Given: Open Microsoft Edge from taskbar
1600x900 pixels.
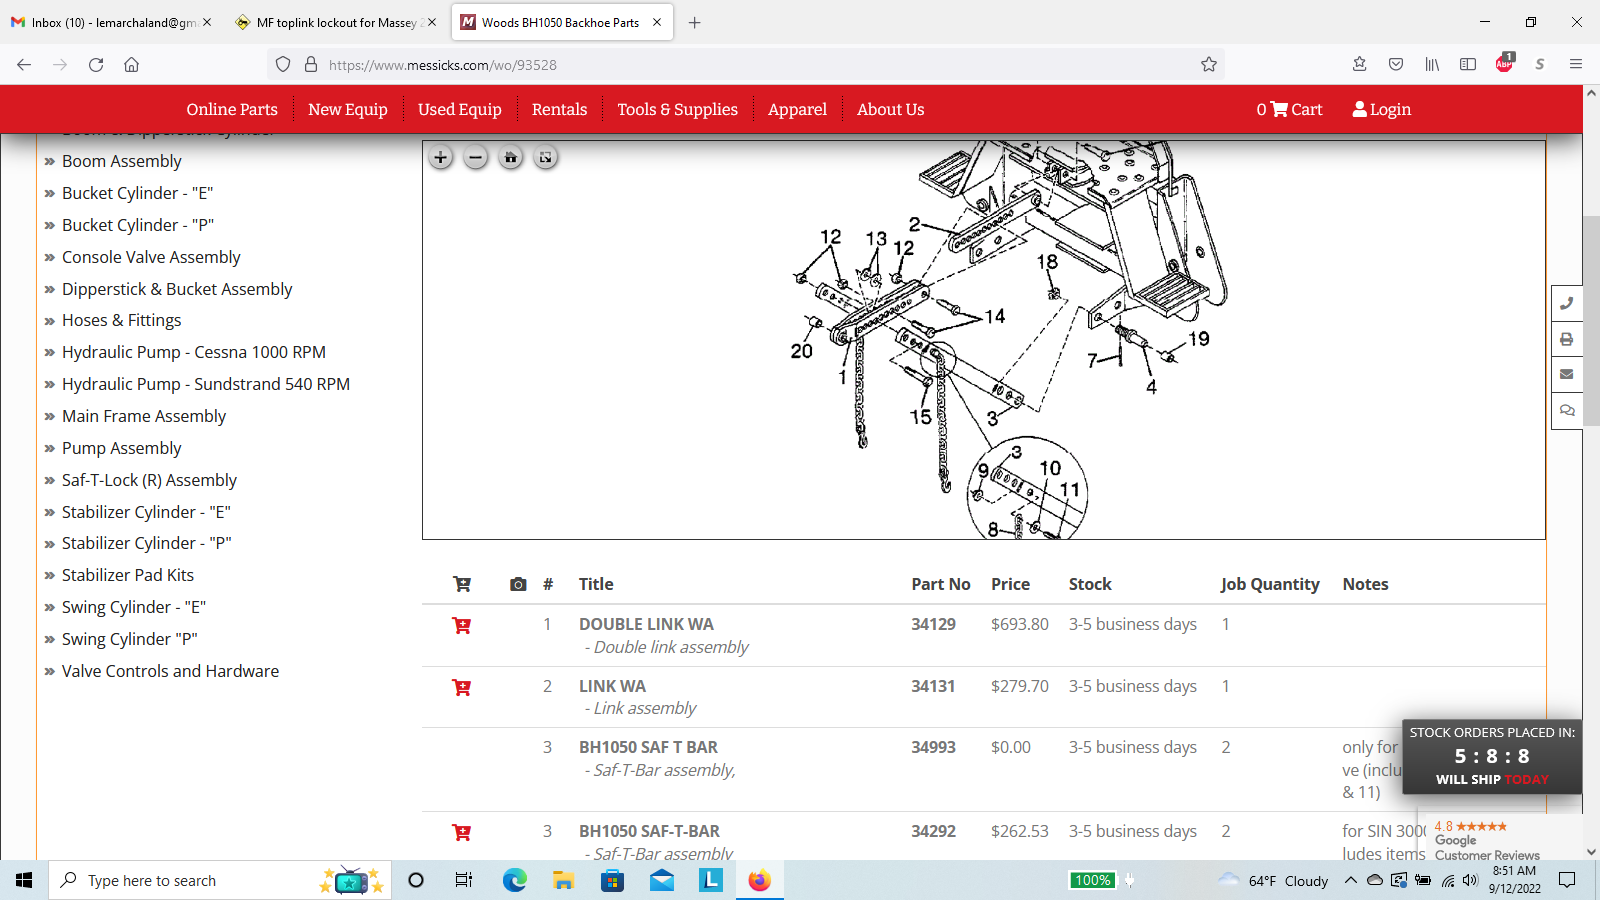Looking at the screenshot, I should pyautogui.click(x=514, y=880).
